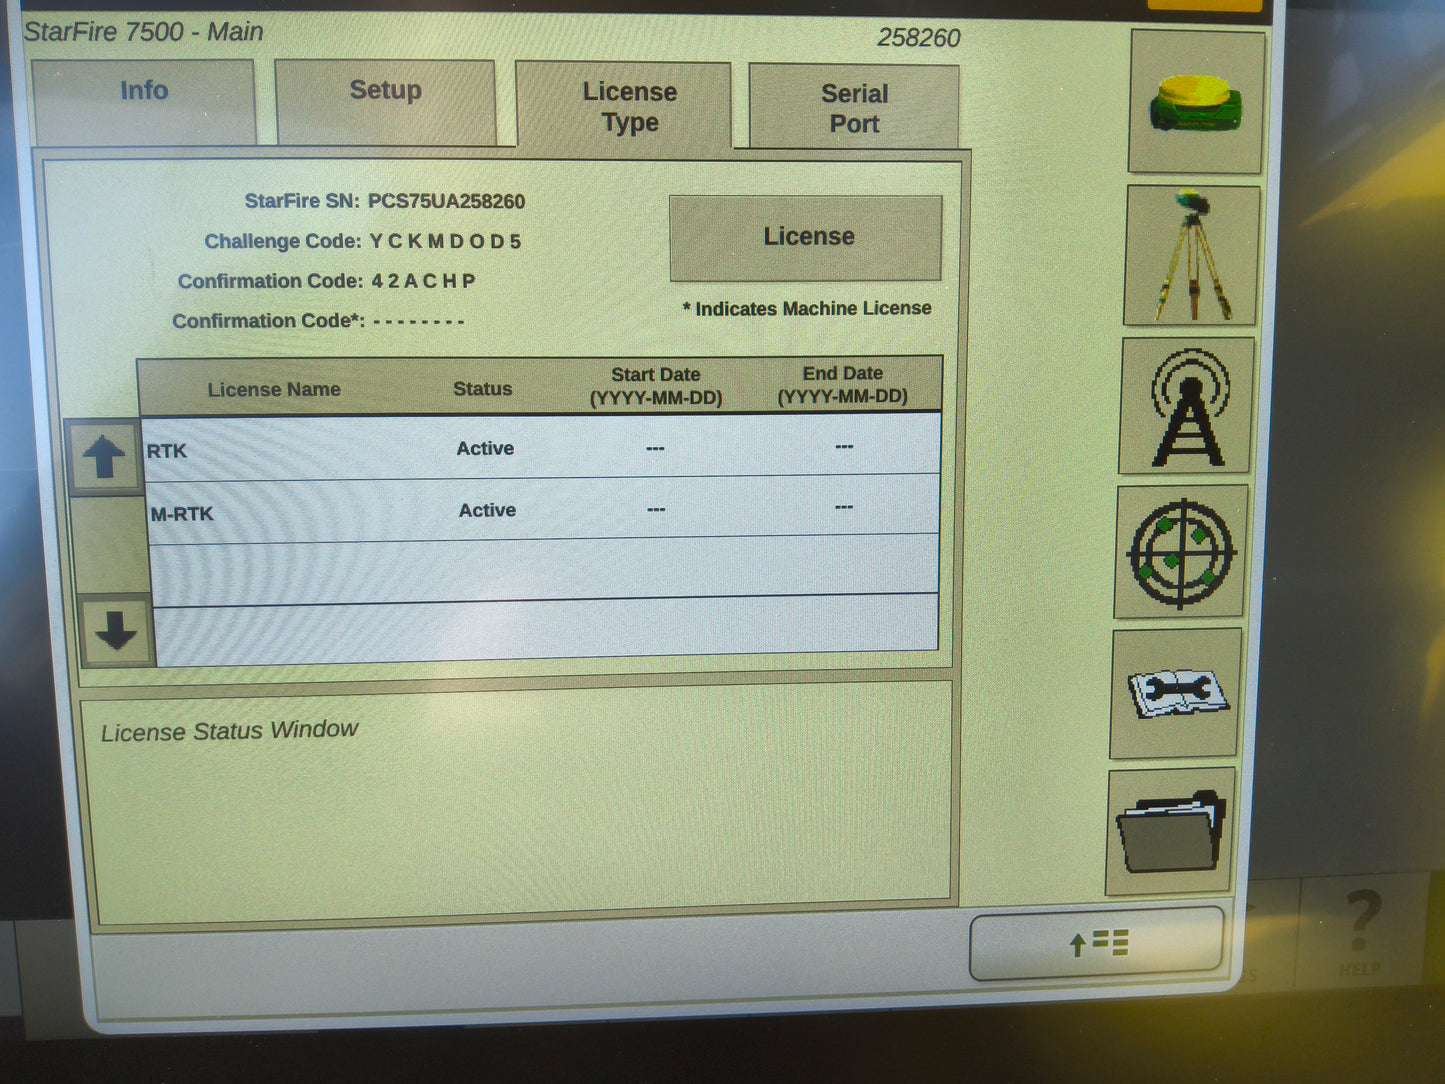This screenshot has width=1445, height=1084.
Task: Switch to the Serial Port tab
Action: (x=854, y=108)
